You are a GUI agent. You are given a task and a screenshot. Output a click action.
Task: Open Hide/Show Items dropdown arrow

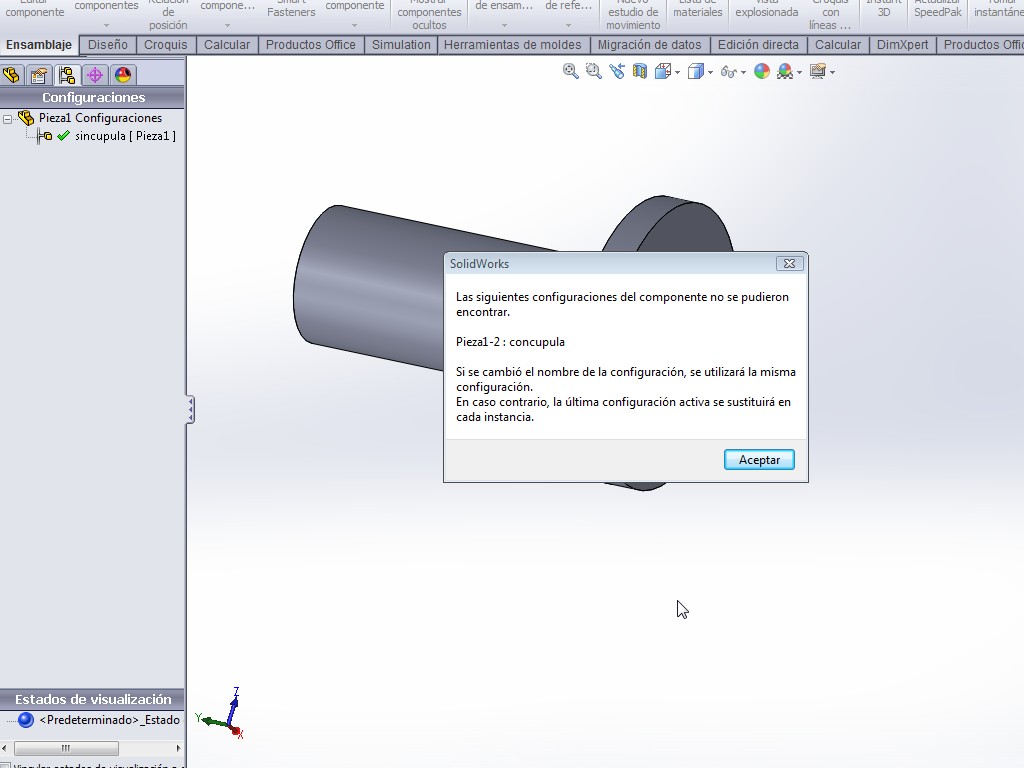[x=744, y=72]
